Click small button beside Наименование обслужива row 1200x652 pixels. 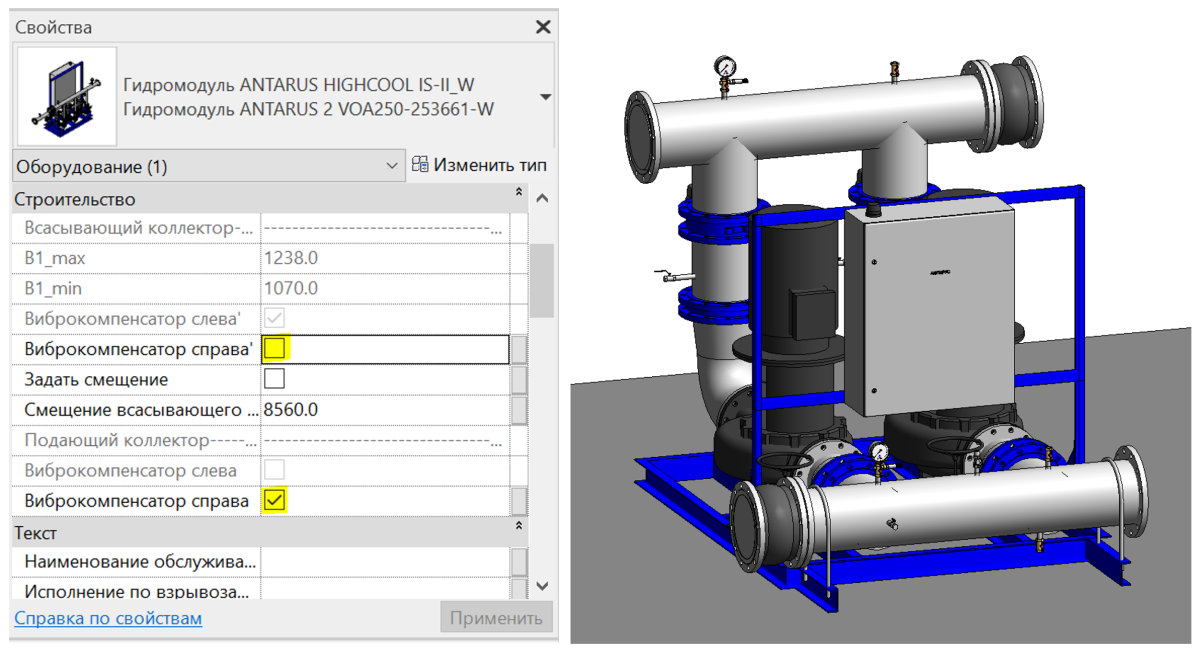click(519, 562)
